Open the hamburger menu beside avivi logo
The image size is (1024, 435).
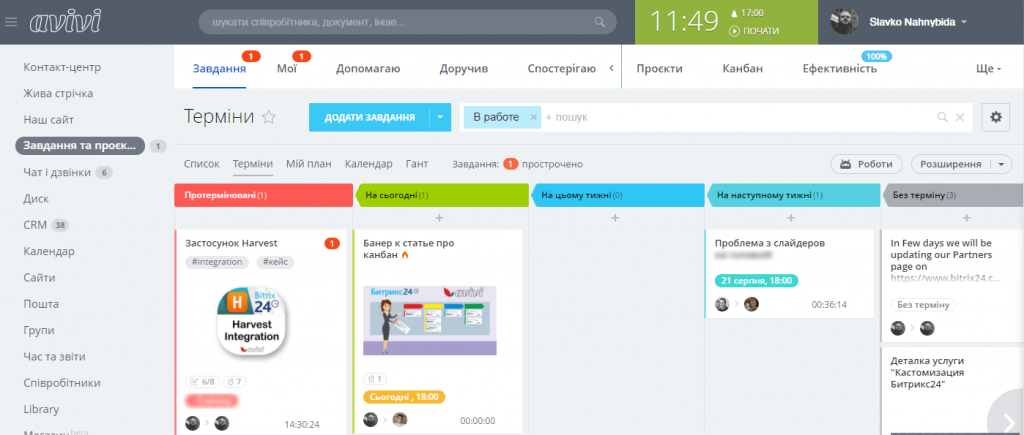(x=10, y=22)
